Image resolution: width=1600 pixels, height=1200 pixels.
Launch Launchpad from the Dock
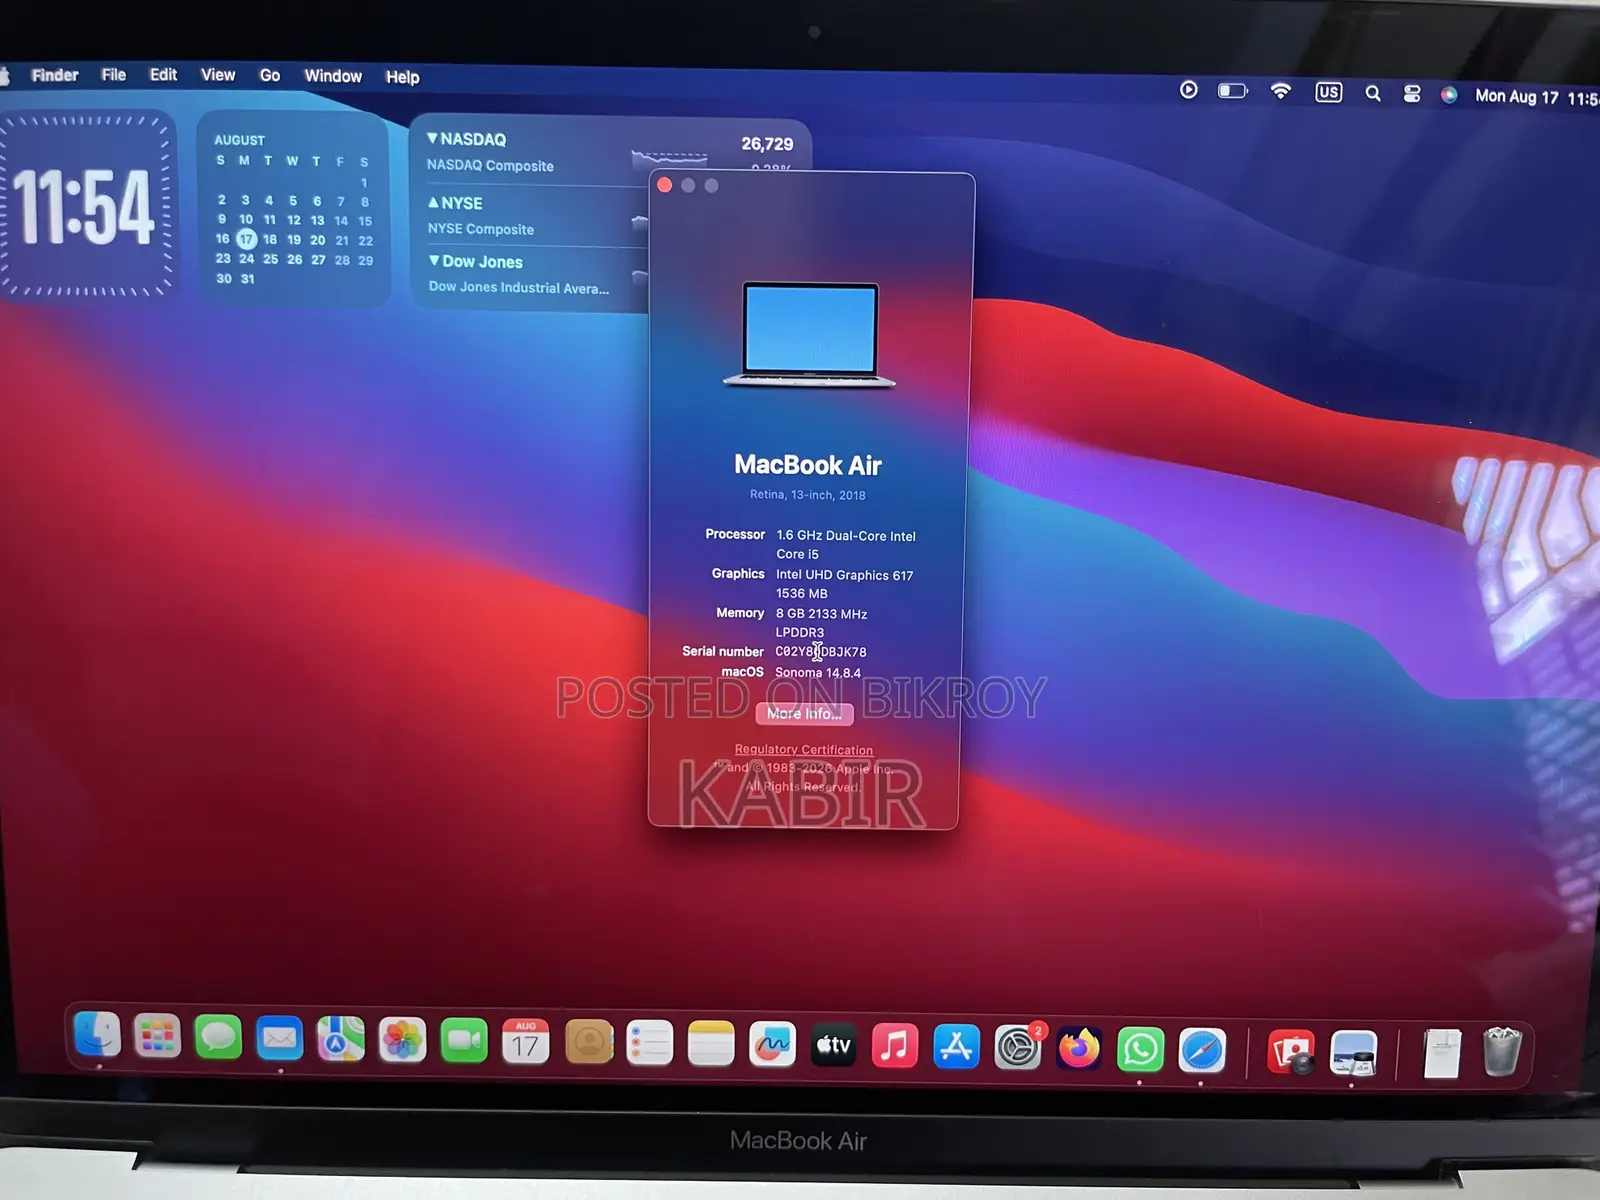coord(158,1037)
